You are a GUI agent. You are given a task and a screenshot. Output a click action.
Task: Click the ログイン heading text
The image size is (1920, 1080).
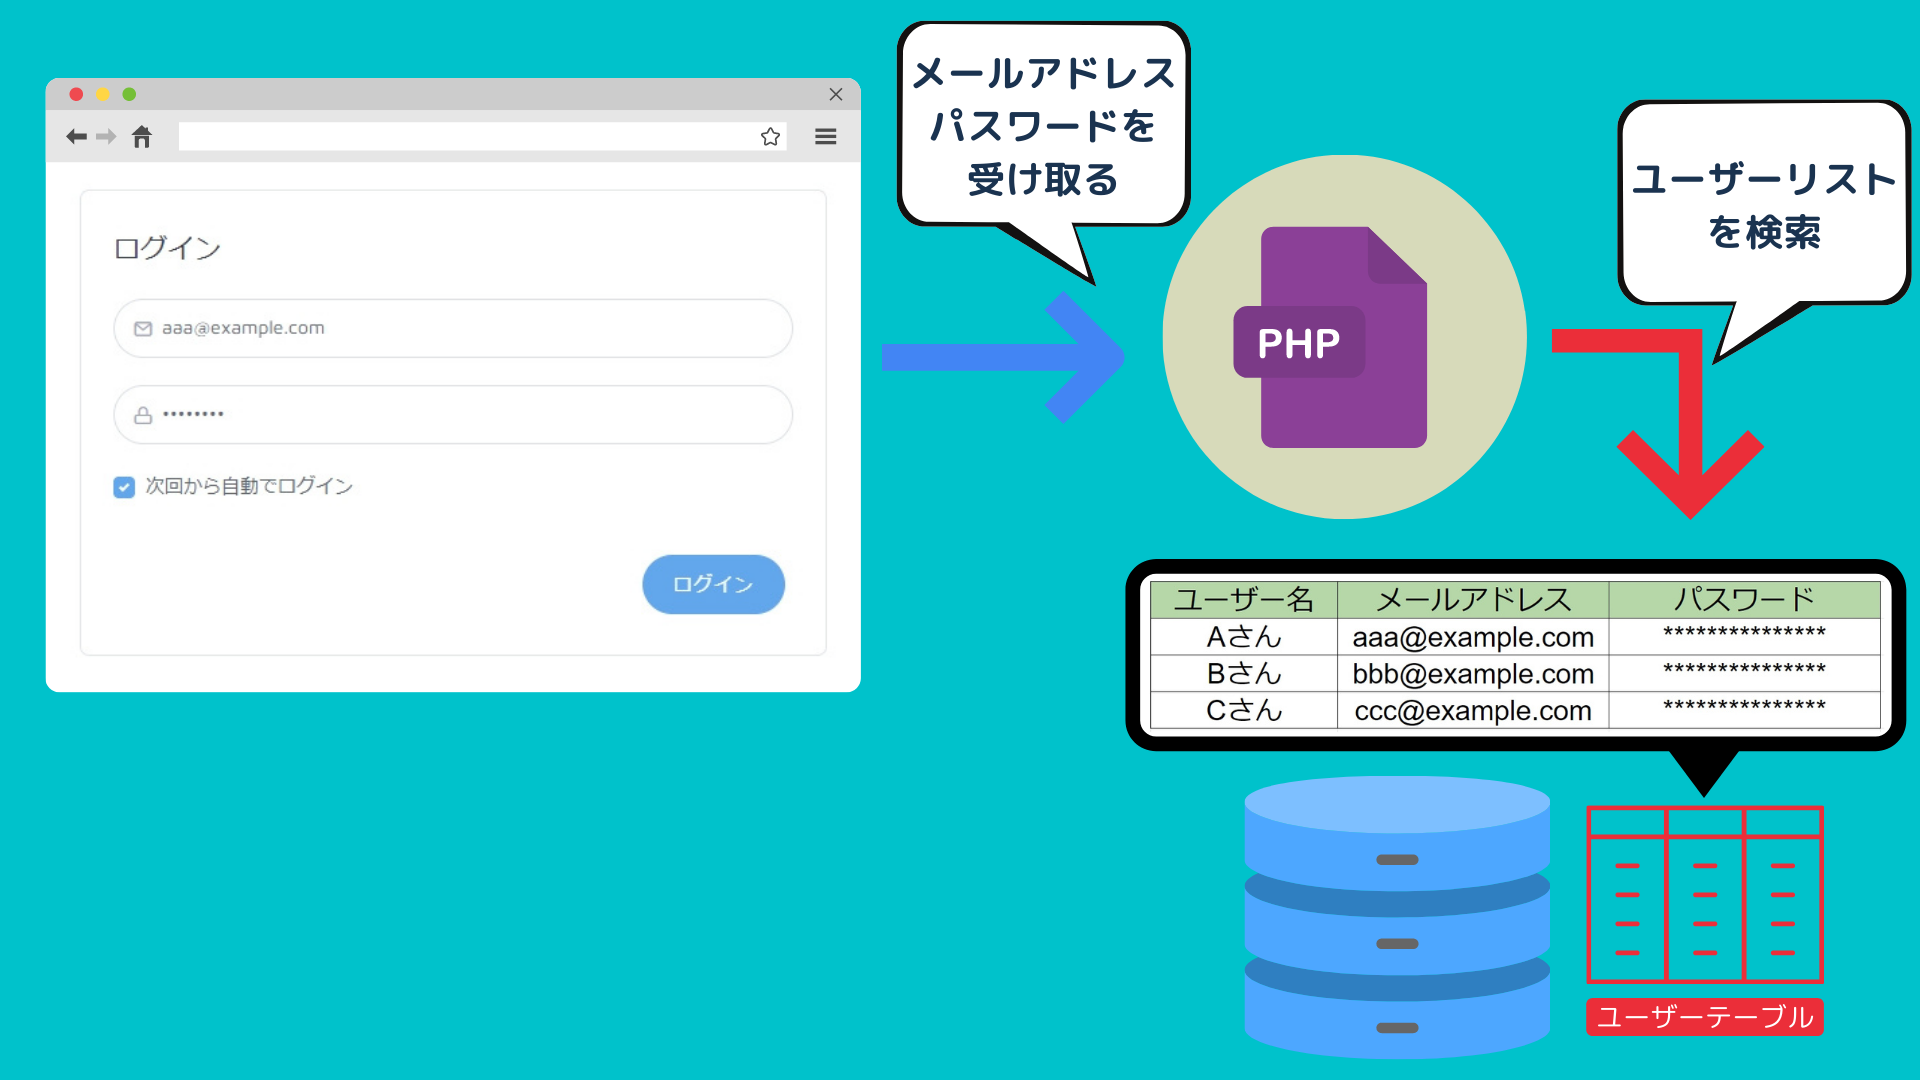[x=167, y=248]
